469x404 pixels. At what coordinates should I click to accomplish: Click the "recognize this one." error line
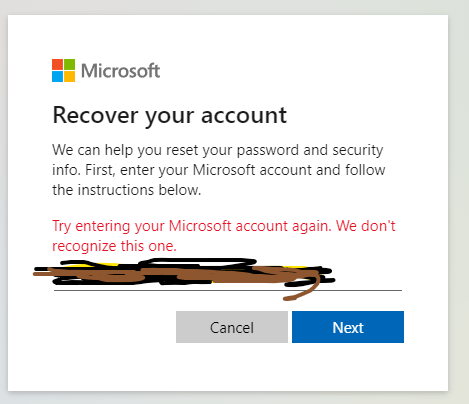pos(114,246)
